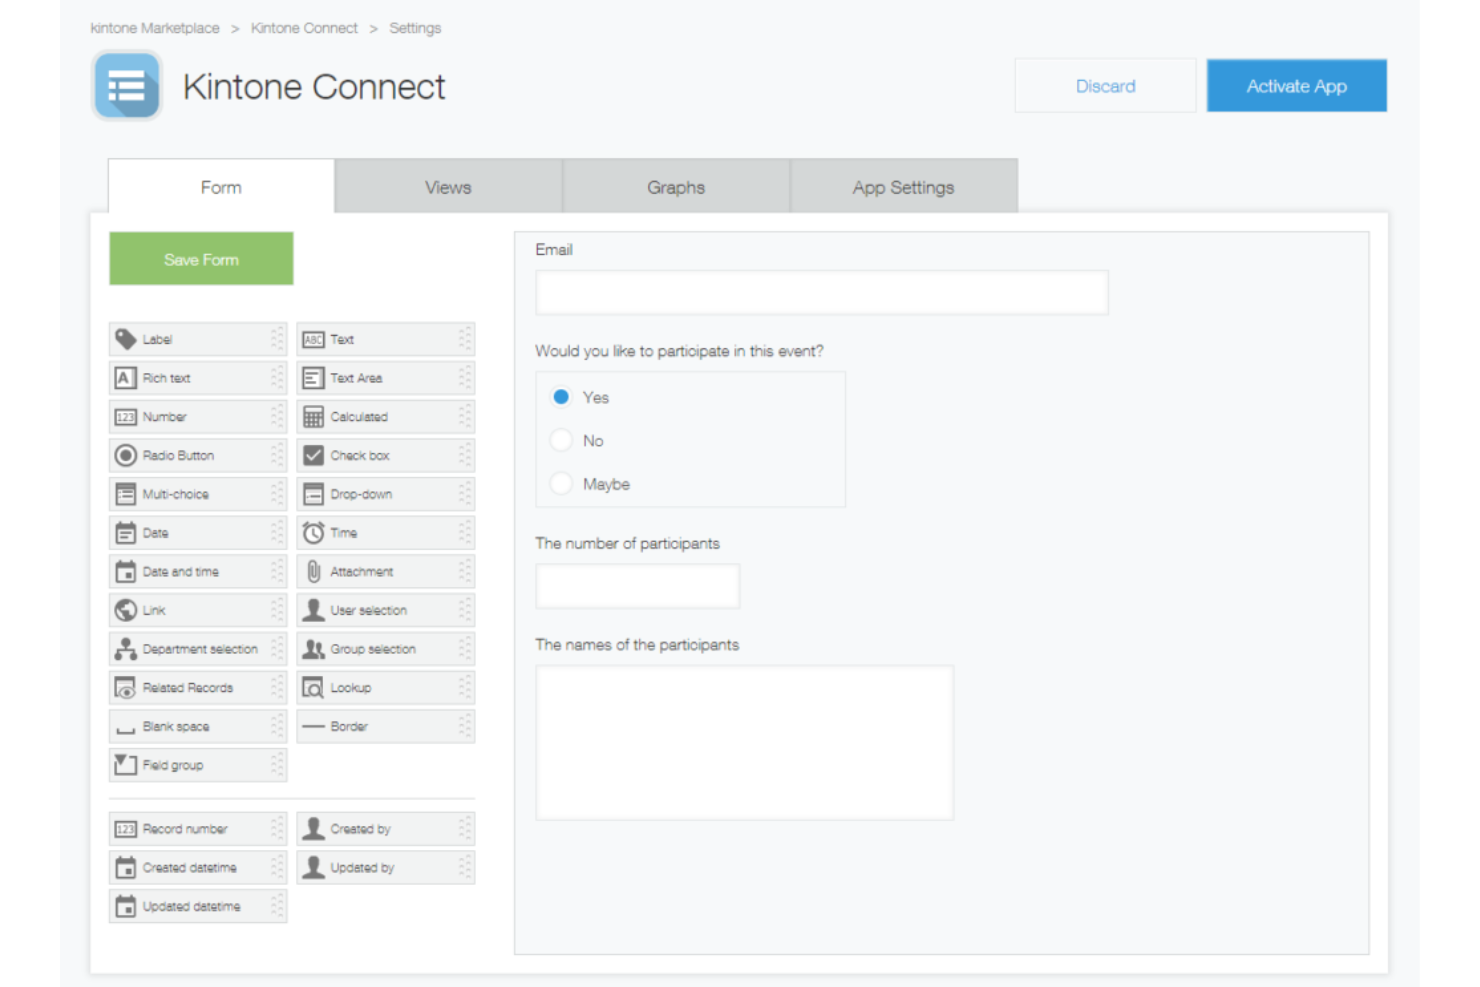Select the Updated datetime icon
This screenshot has height=987, width=1480.
click(125, 906)
